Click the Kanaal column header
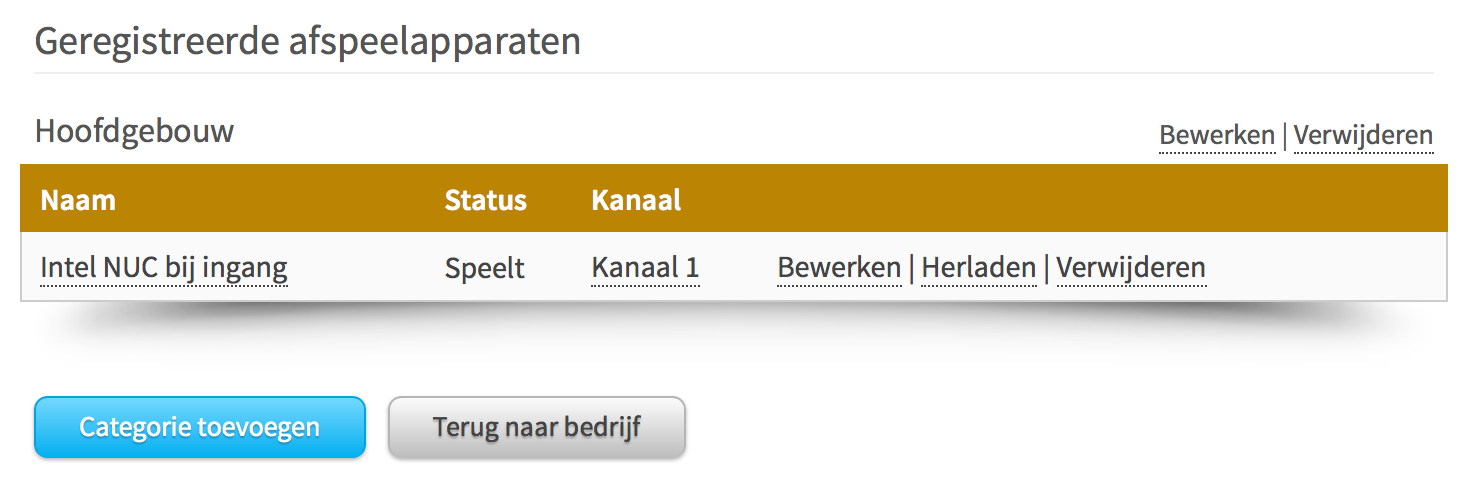Image resolution: width=1474 pixels, height=490 pixels. click(x=636, y=200)
